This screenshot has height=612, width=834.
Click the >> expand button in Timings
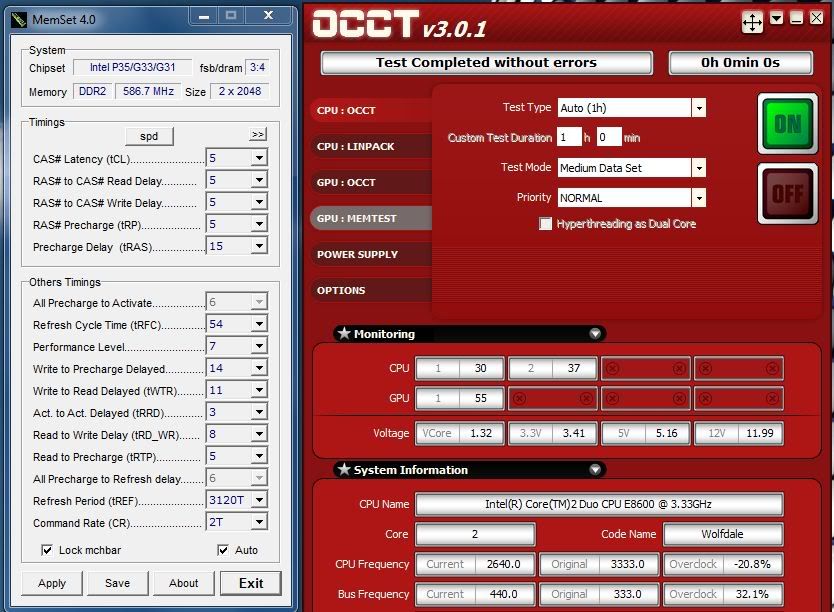click(x=258, y=135)
